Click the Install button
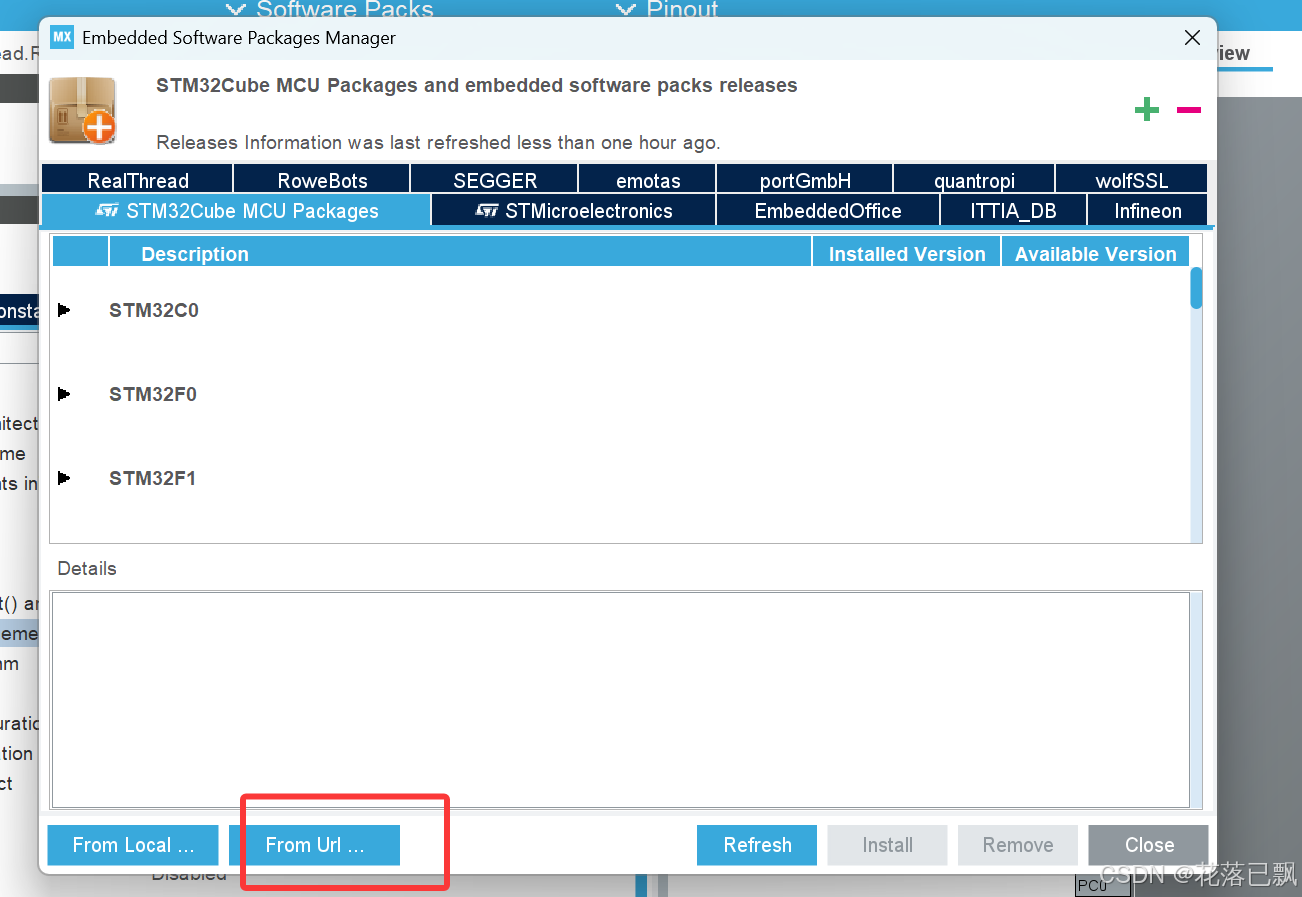This screenshot has width=1302, height=897. 888,845
